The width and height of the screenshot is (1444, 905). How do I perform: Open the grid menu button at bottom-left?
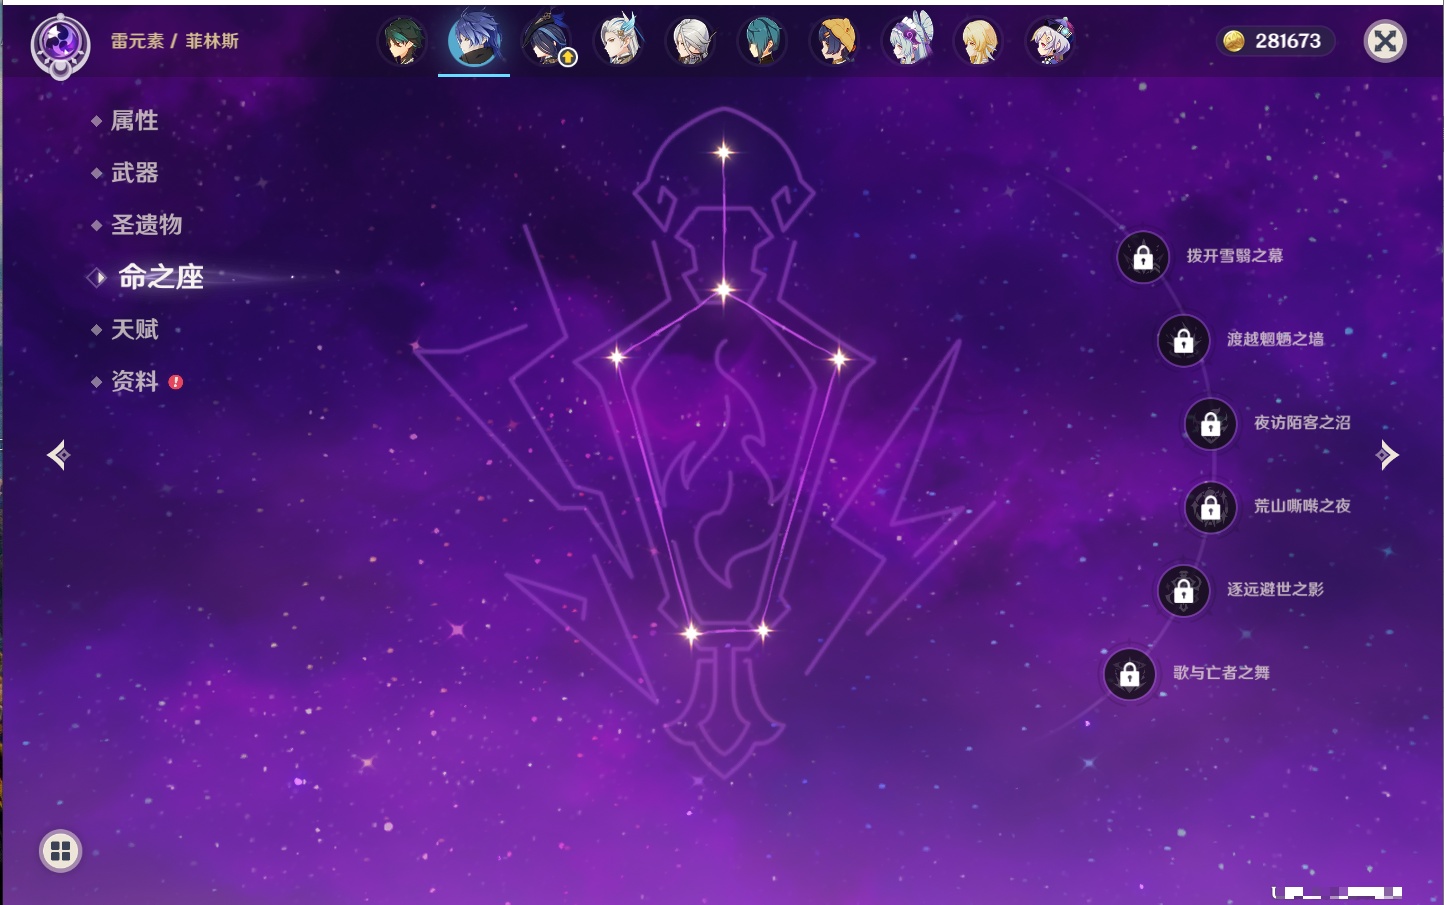60,851
